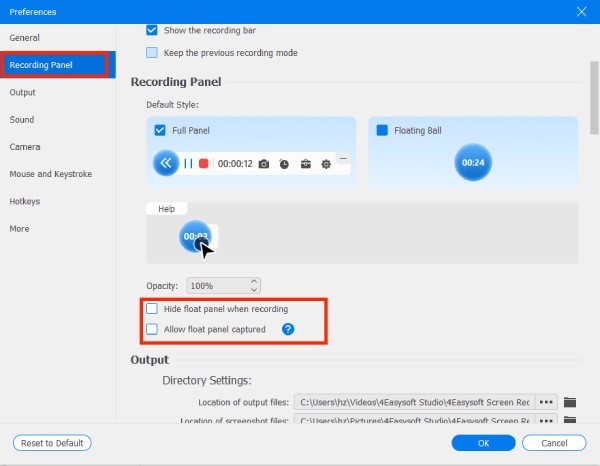Image resolution: width=600 pixels, height=466 pixels.
Task: Click the gear settings icon in panel preview
Action: [x=326, y=164]
